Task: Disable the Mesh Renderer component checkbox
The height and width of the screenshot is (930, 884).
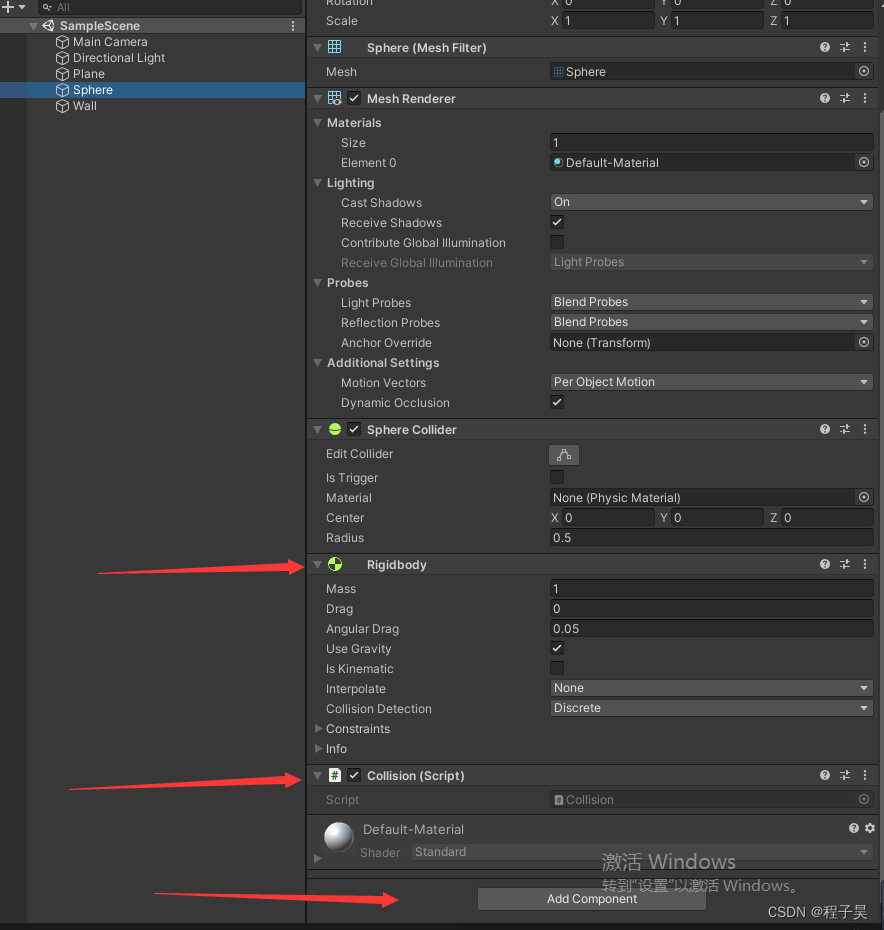Action: tap(354, 98)
